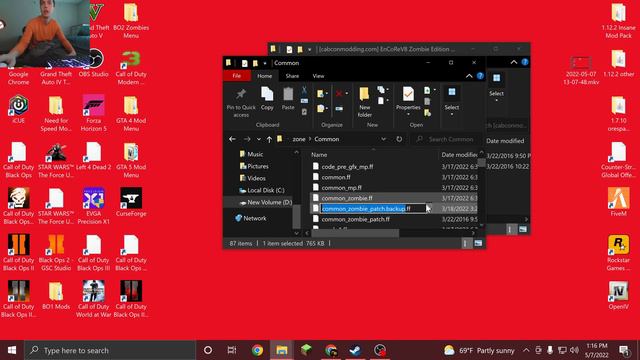Open Rockstar Games desktop shortcut

pyautogui.click(x=618, y=253)
